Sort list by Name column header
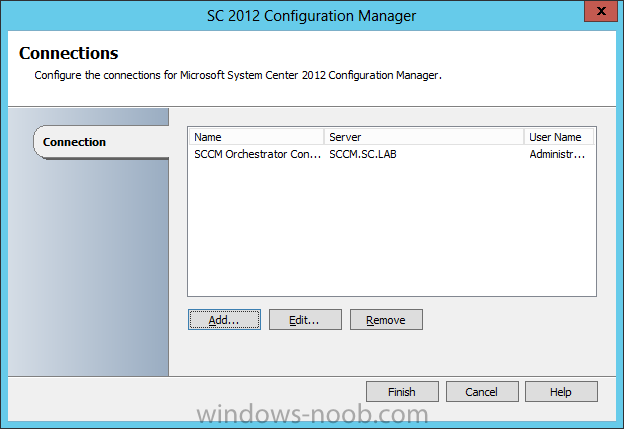Image resolution: width=624 pixels, height=429 pixels. pos(256,137)
